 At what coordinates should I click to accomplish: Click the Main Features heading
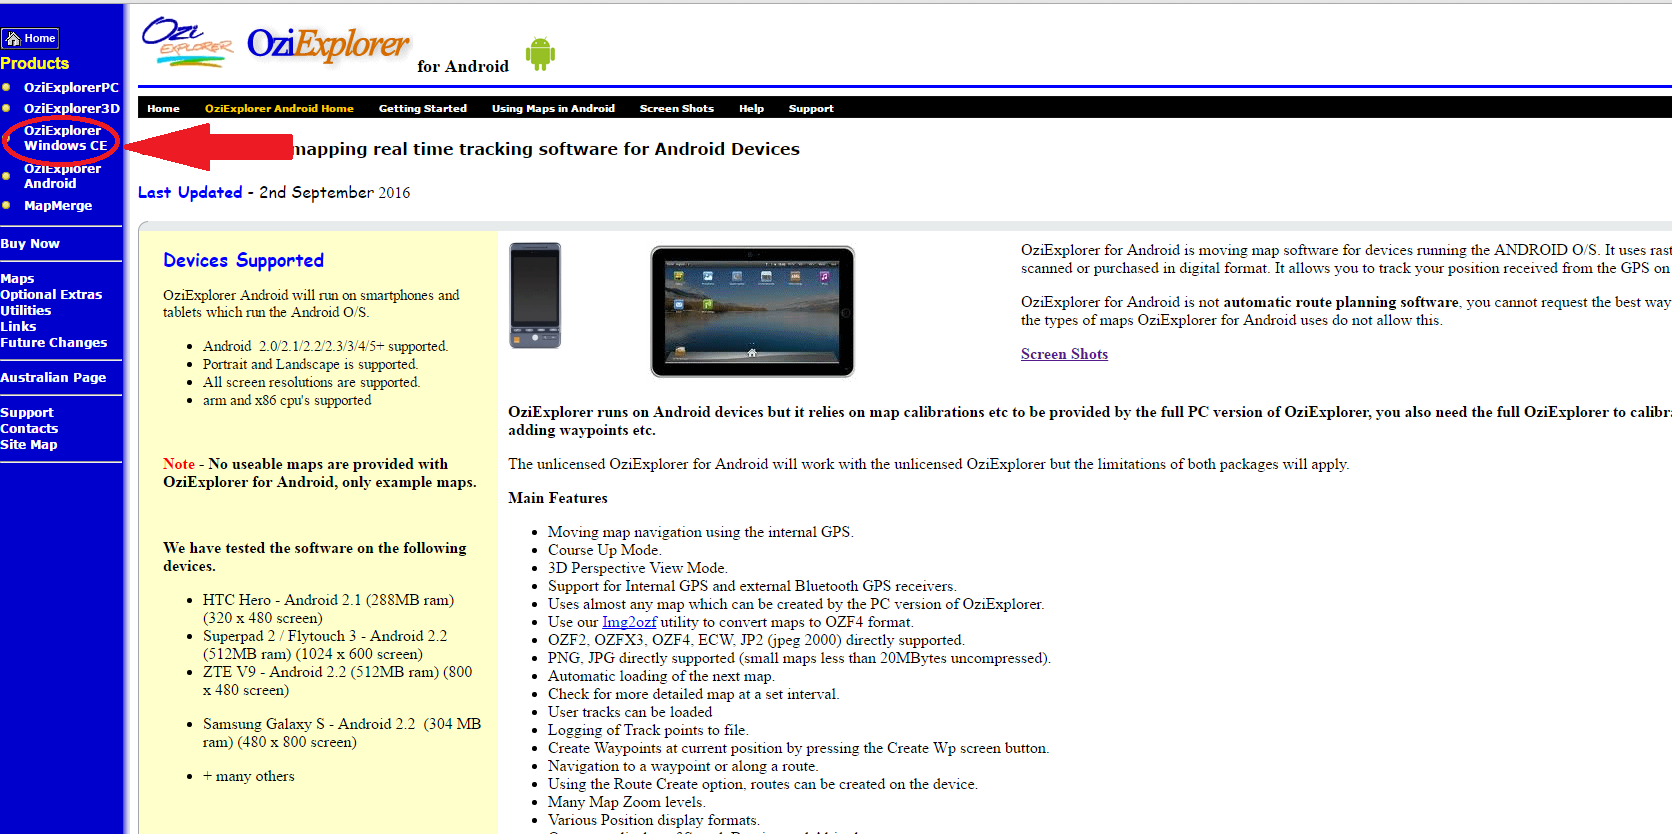click(x=558, y=498)
